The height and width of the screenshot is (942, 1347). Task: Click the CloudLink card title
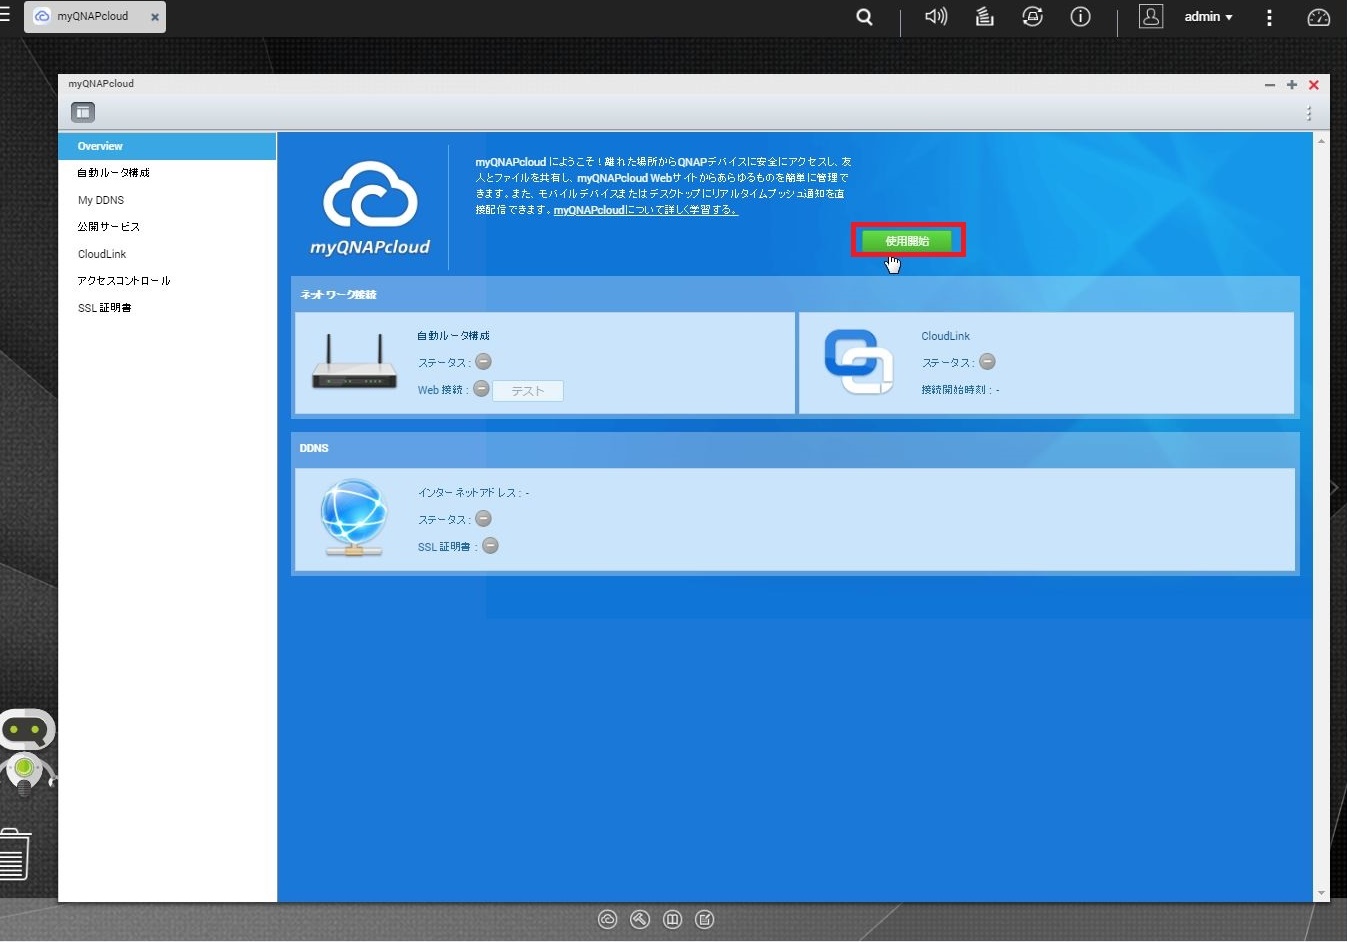tap(945, 336)
